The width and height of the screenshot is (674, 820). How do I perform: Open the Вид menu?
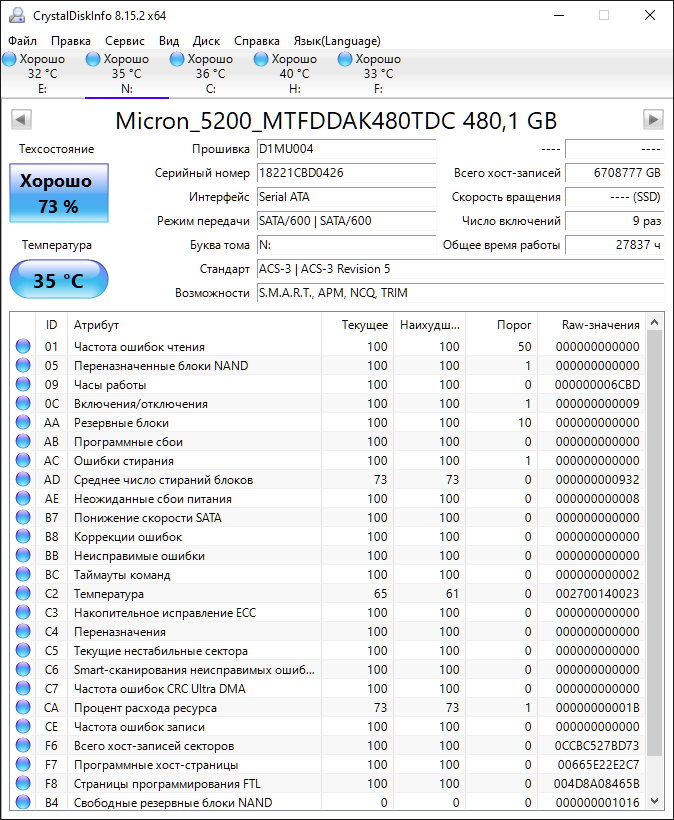pos(169,41)
